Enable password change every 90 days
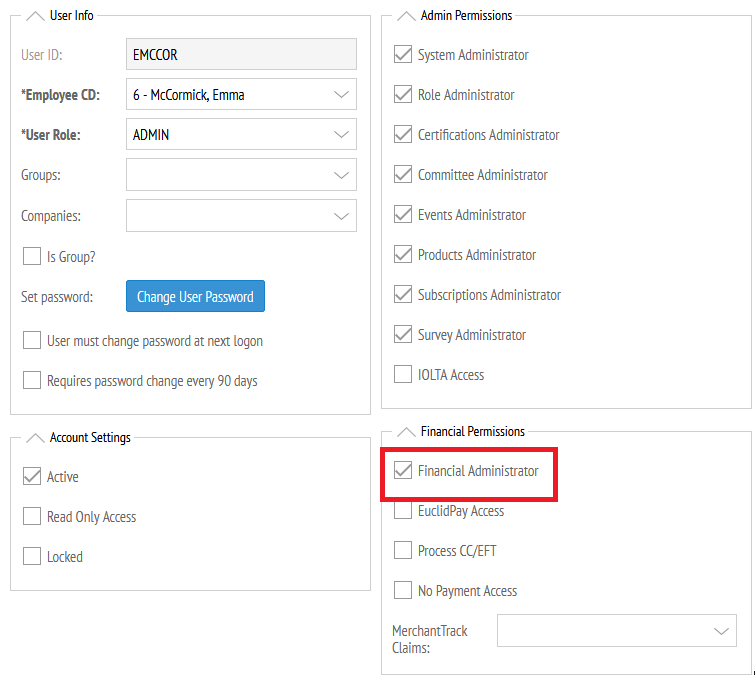Viewport: 755px width, 675px height. pos(32,381)
